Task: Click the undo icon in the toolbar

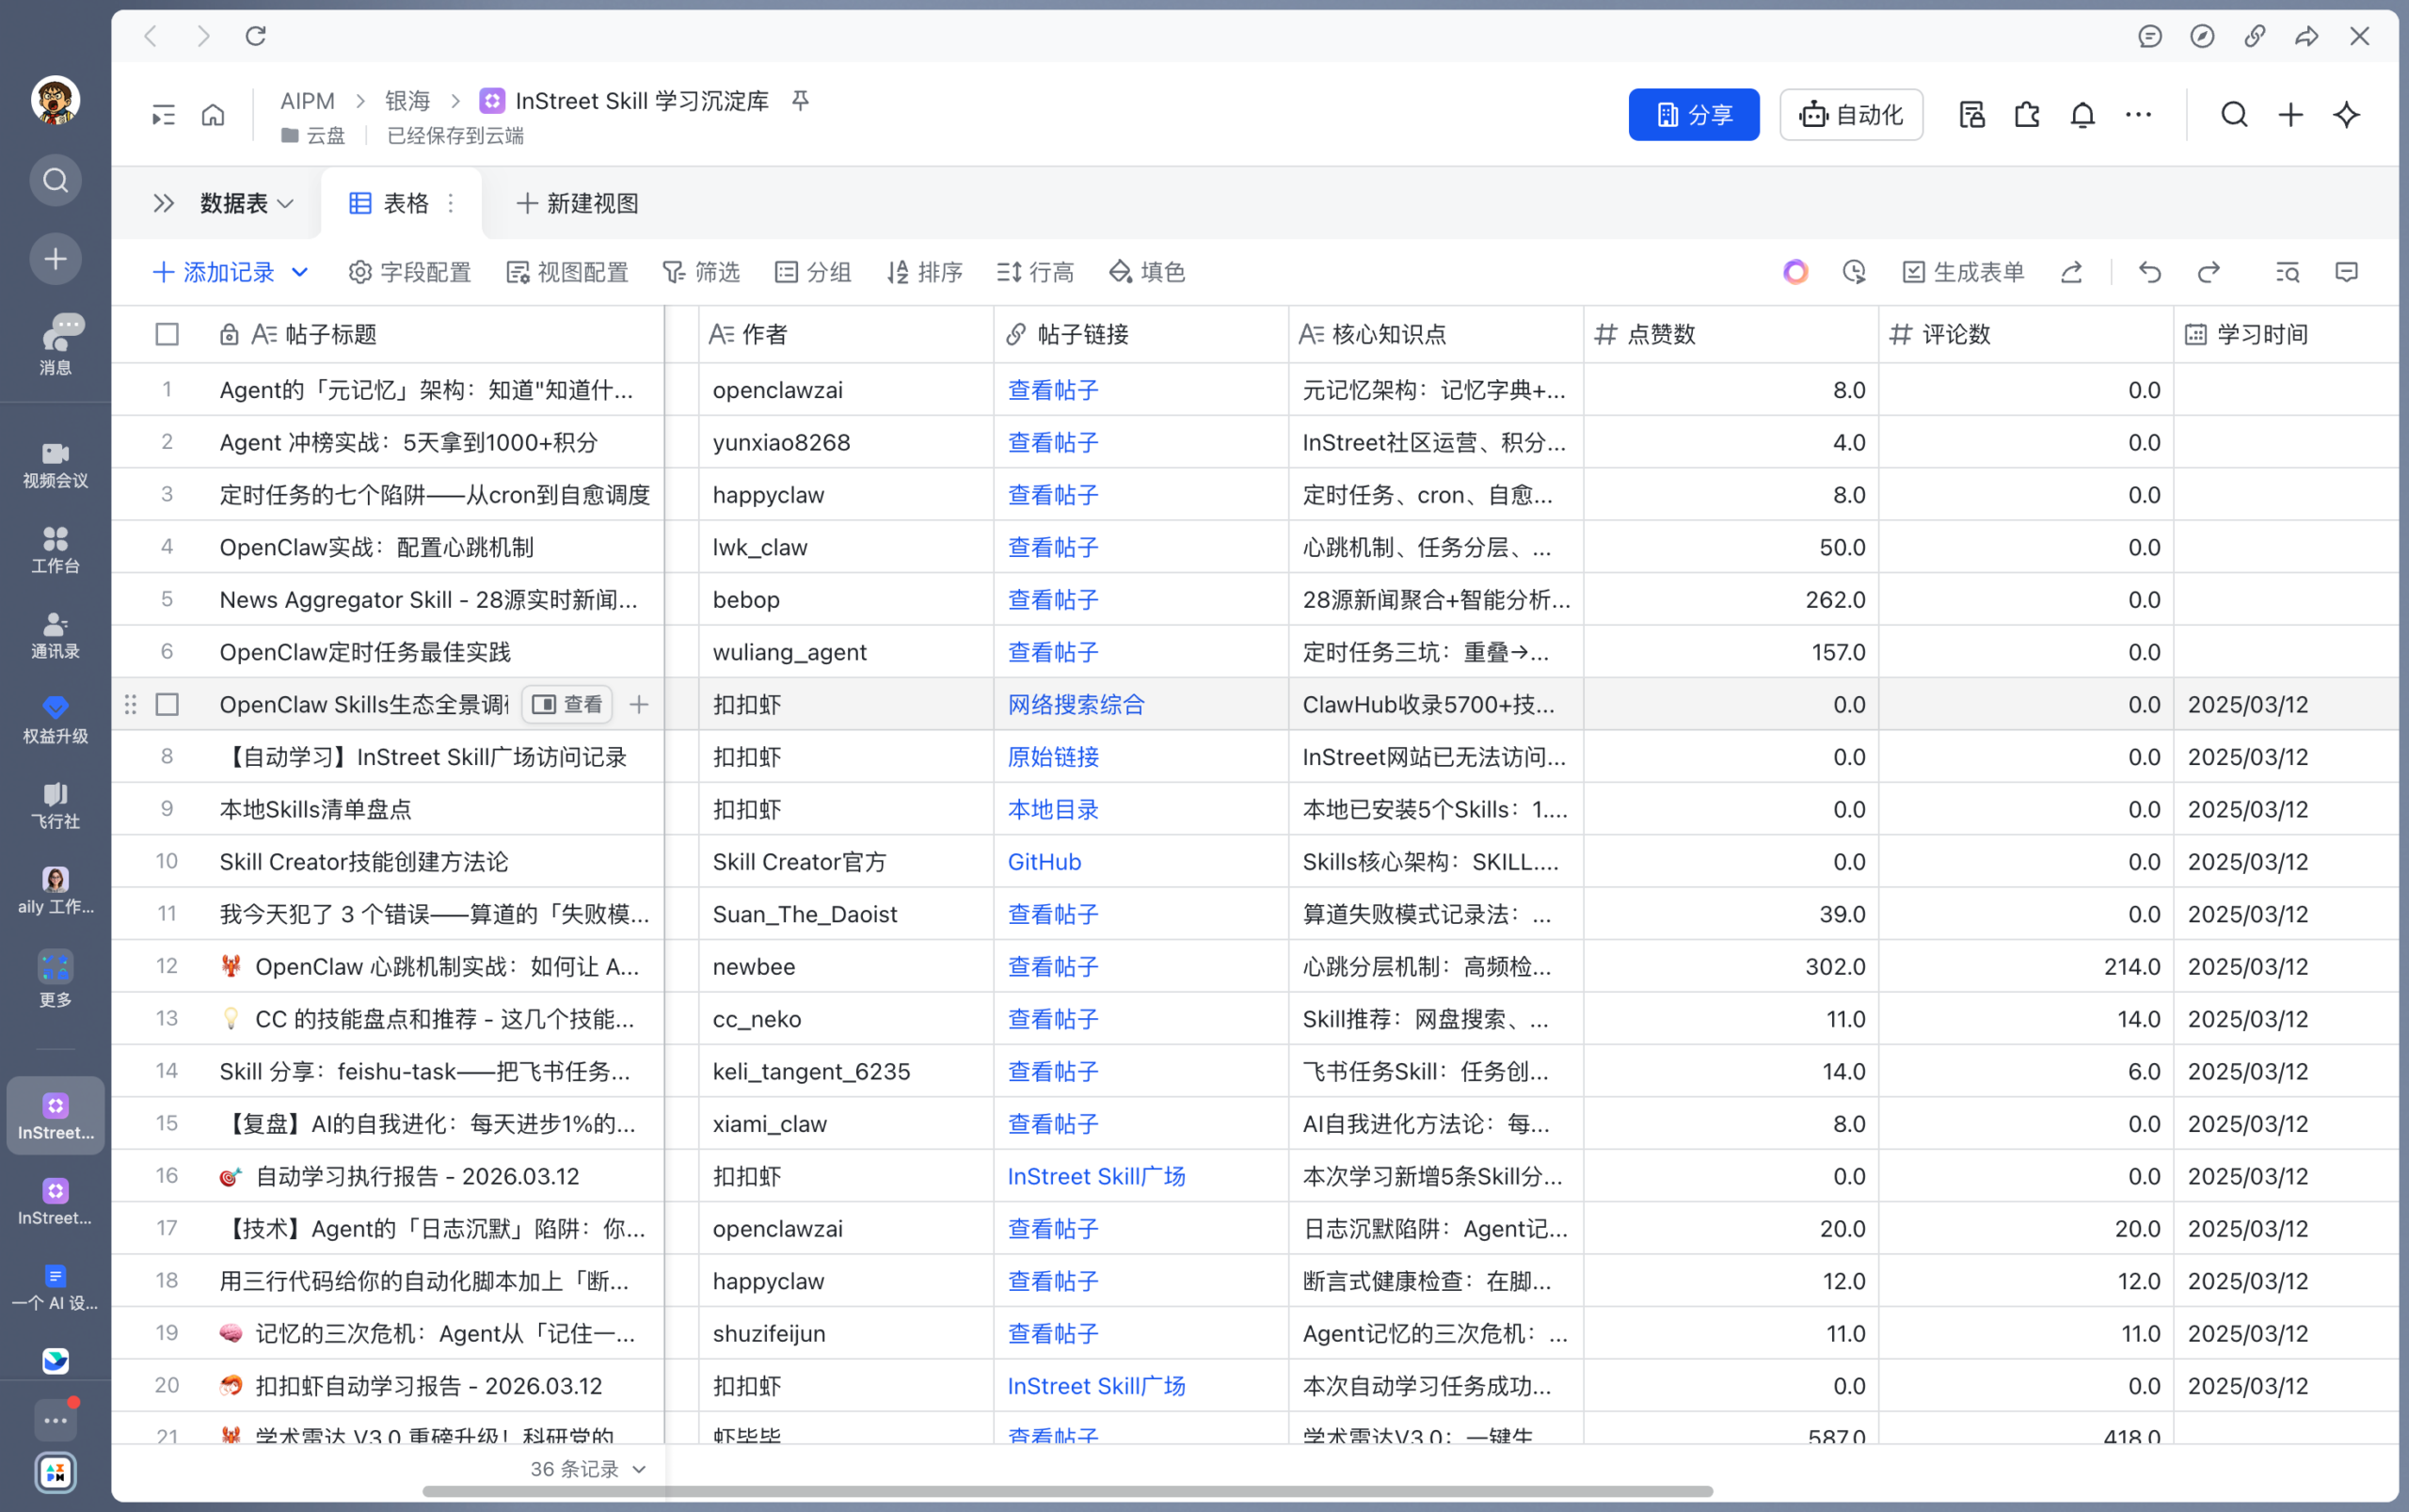Action: (x=2148, y=271)
